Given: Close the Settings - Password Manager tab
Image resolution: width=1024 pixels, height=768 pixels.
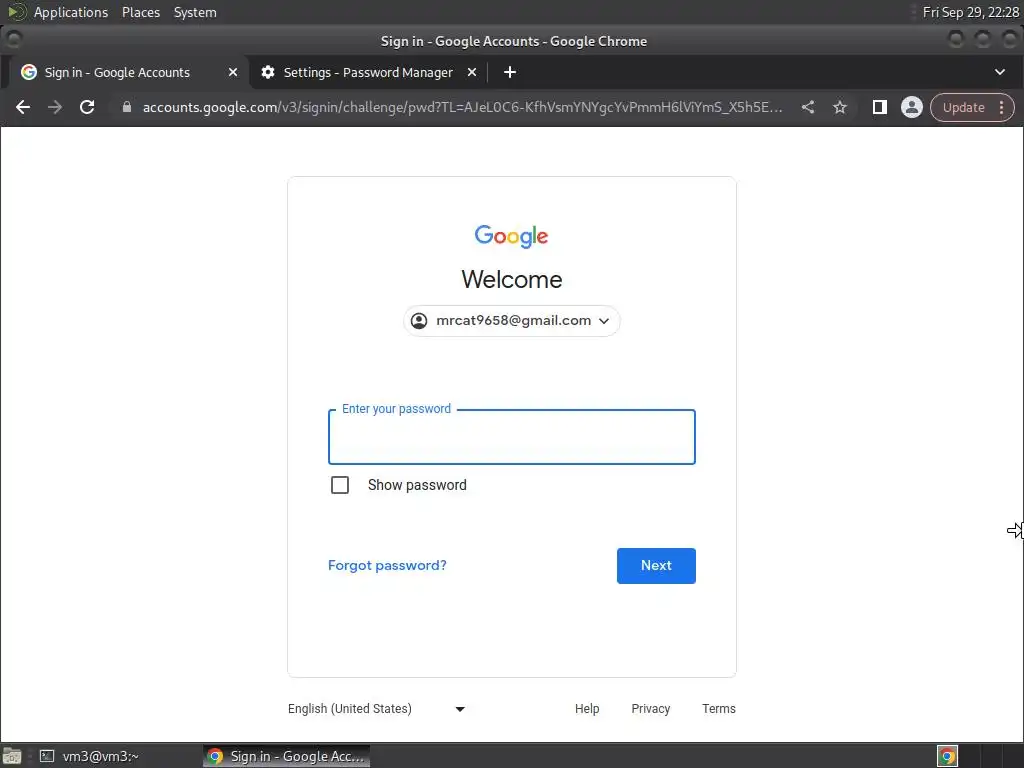Looking at the screenshot, I should [x=472, y=72].
